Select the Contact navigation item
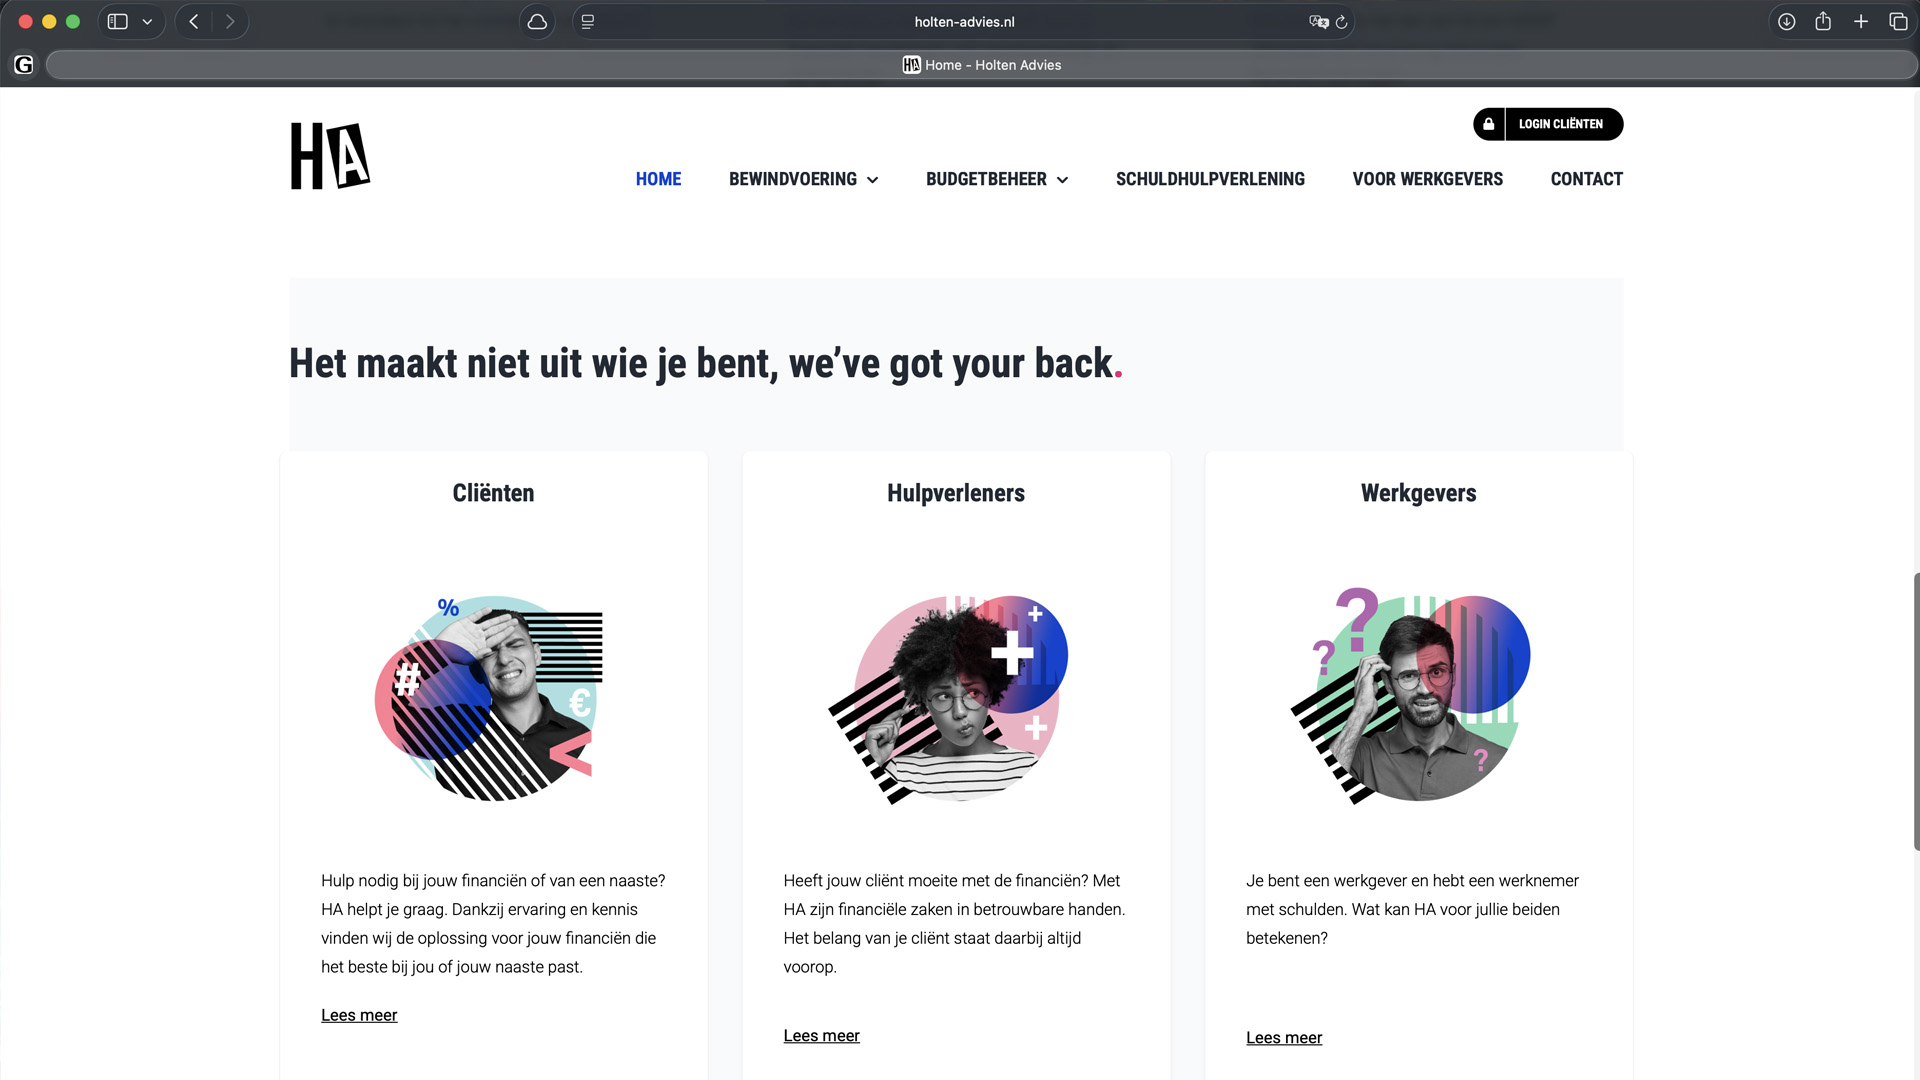The image size is (1920, 1080). click(x=1586, y=179)
